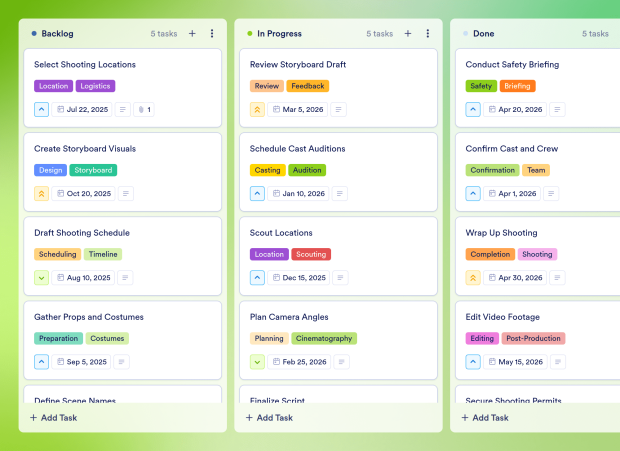Toggle priority arrow on Select Shooting Locations card
Viewport: 620px width, 451px height.
coord(42,109)
